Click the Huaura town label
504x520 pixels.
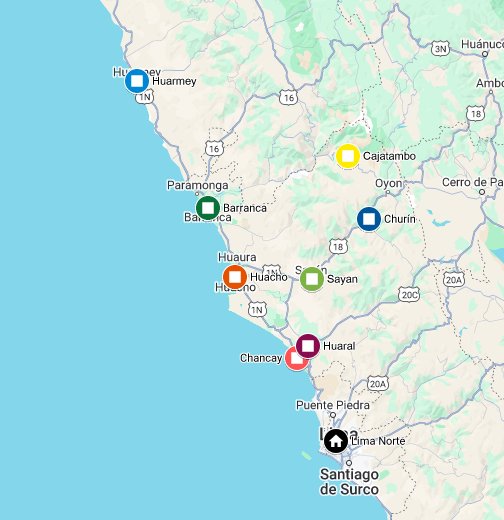(237, 257)
